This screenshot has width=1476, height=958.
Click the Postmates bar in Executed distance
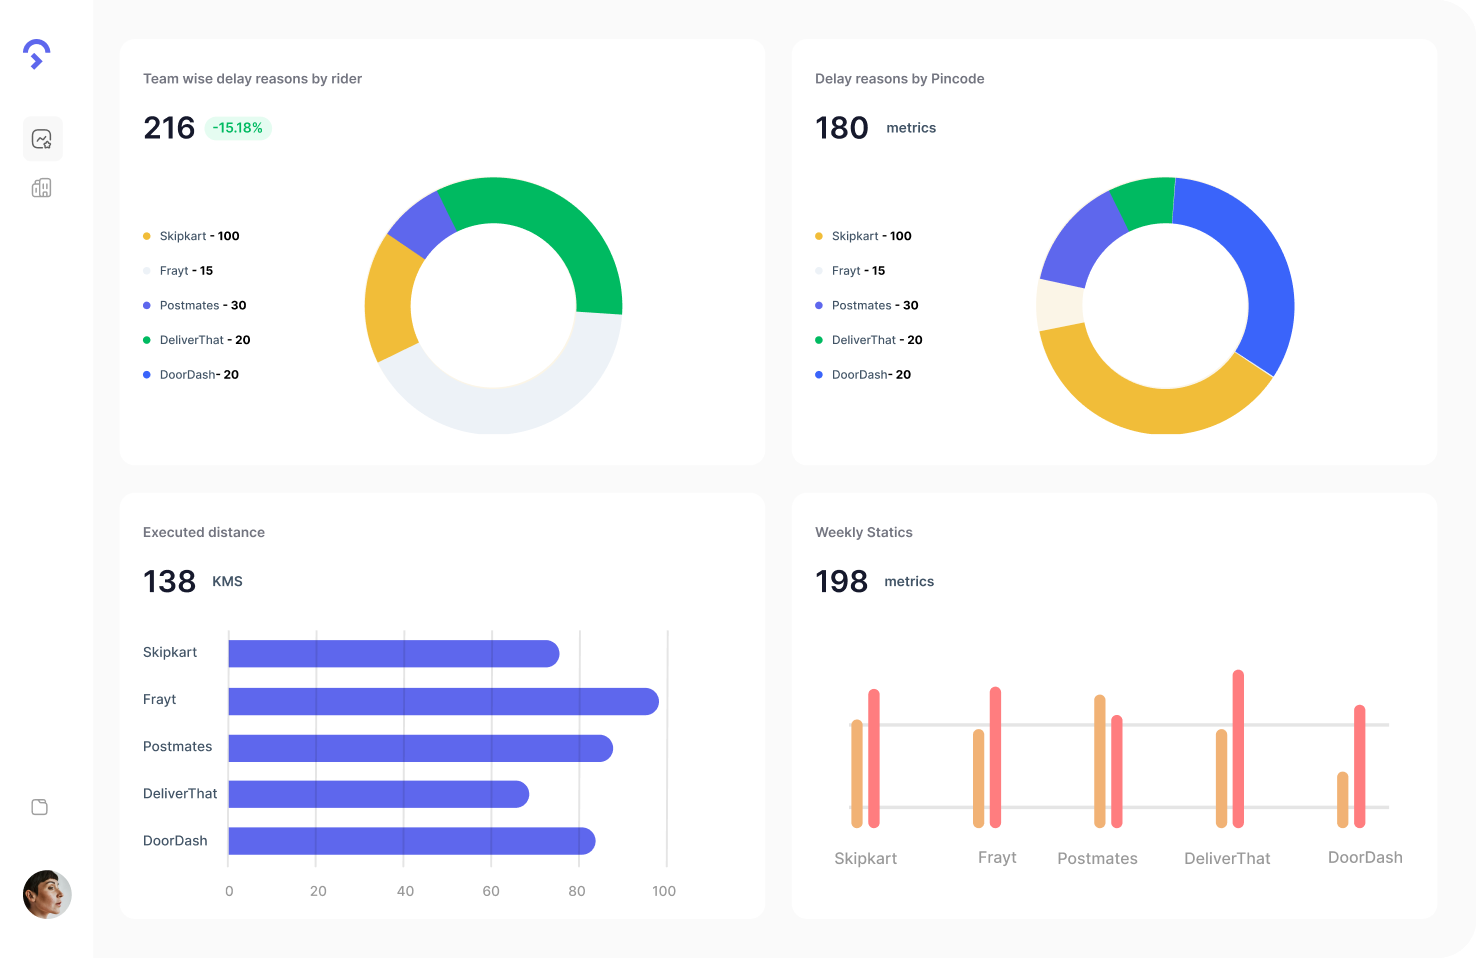(421, 748)
